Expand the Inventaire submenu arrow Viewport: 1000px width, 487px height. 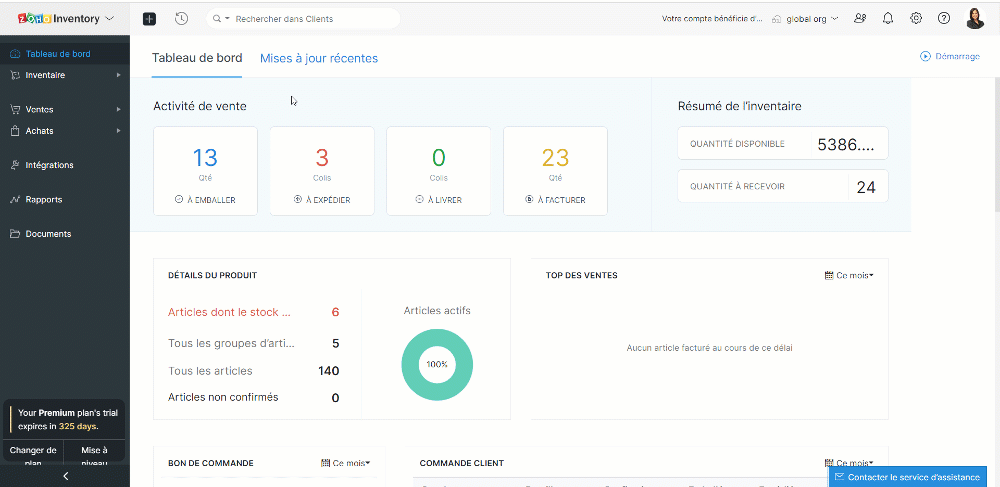[119, 75]
